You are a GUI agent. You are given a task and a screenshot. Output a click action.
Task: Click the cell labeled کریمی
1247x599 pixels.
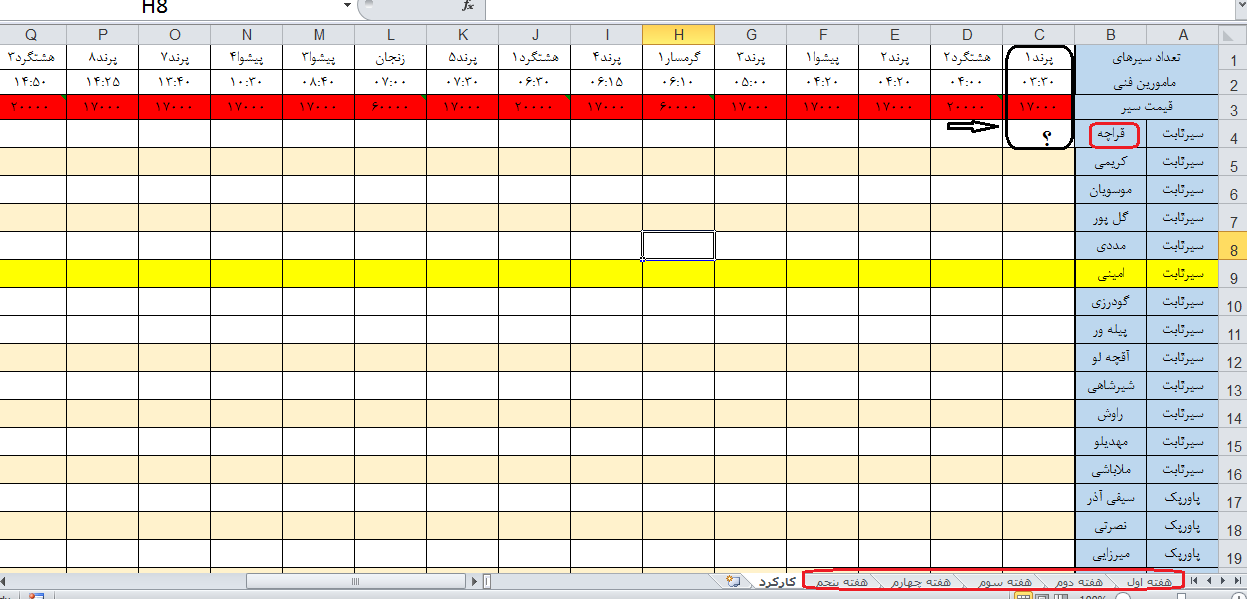(x=1112, y=161)
